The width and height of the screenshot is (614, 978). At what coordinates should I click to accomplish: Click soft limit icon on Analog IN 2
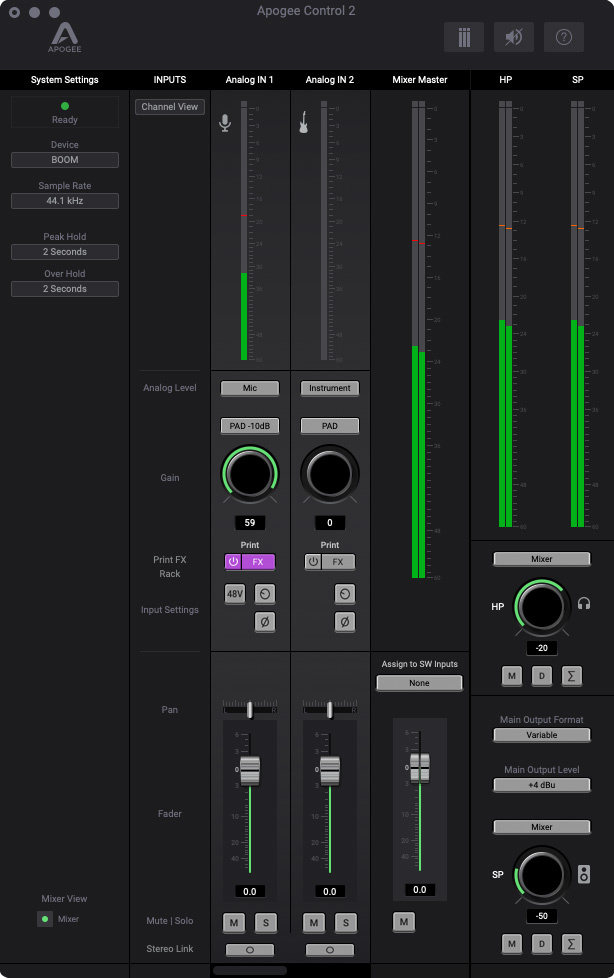point(344,594)
